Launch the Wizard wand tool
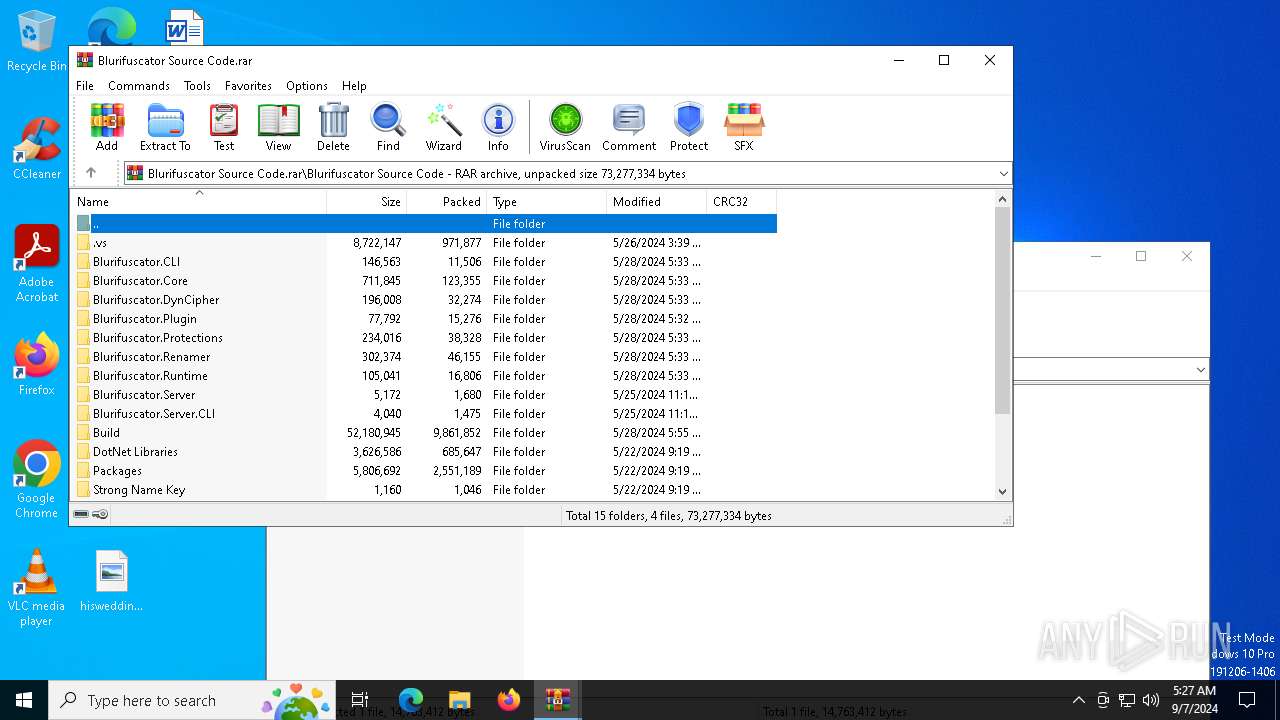The image size is (1280, 720). coord(443,127)
